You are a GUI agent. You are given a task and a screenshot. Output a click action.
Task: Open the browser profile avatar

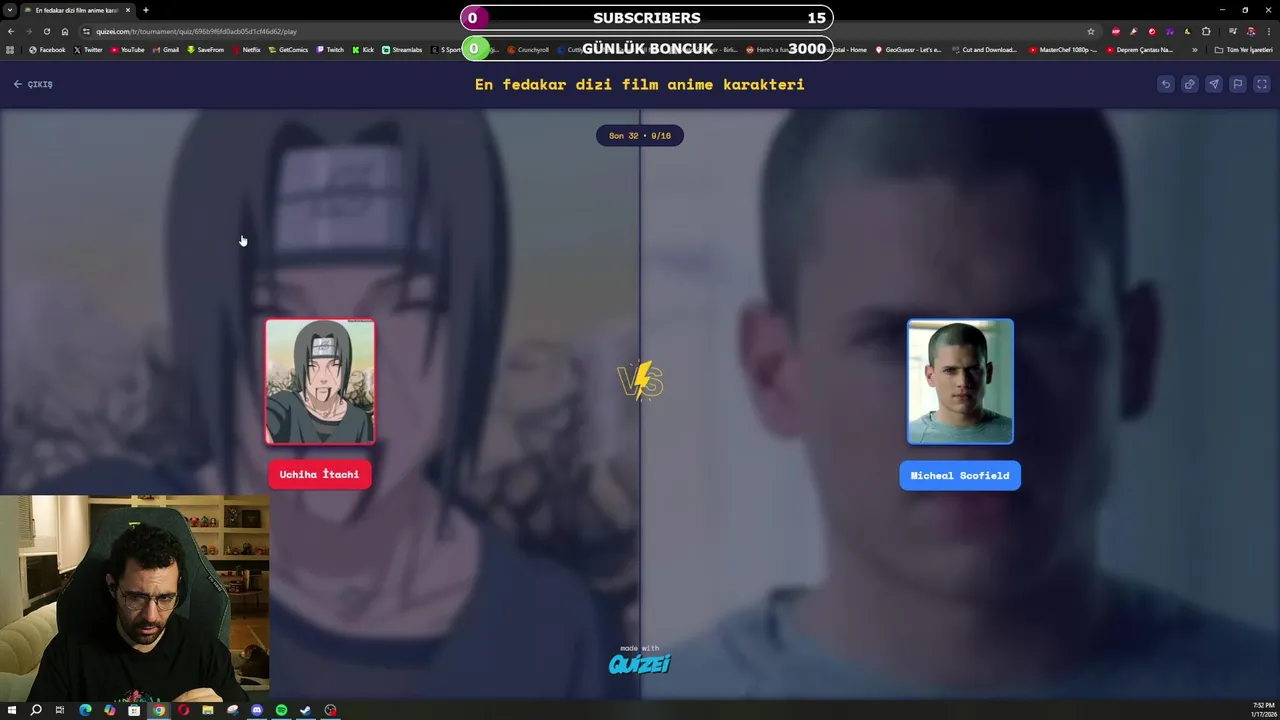[1251, 31]
